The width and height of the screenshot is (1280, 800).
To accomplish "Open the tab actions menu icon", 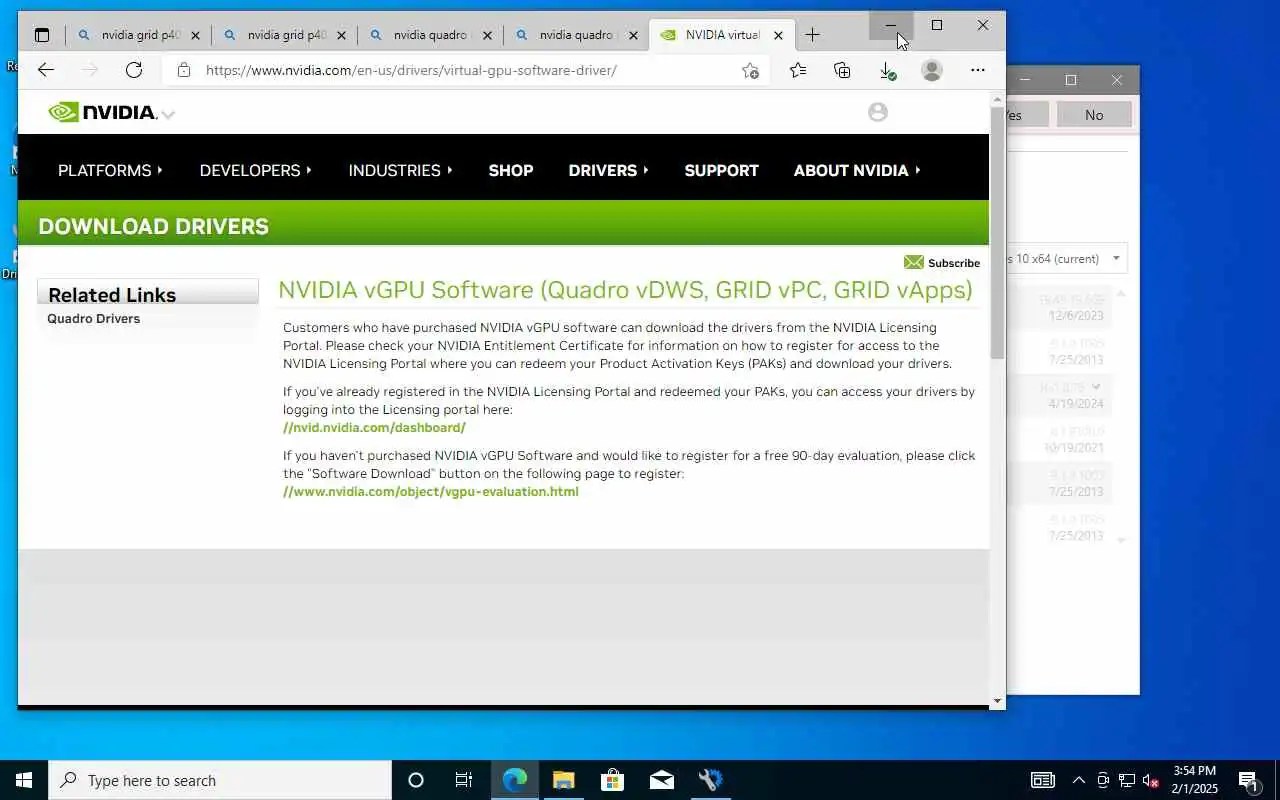I will [x=41, y=35].
